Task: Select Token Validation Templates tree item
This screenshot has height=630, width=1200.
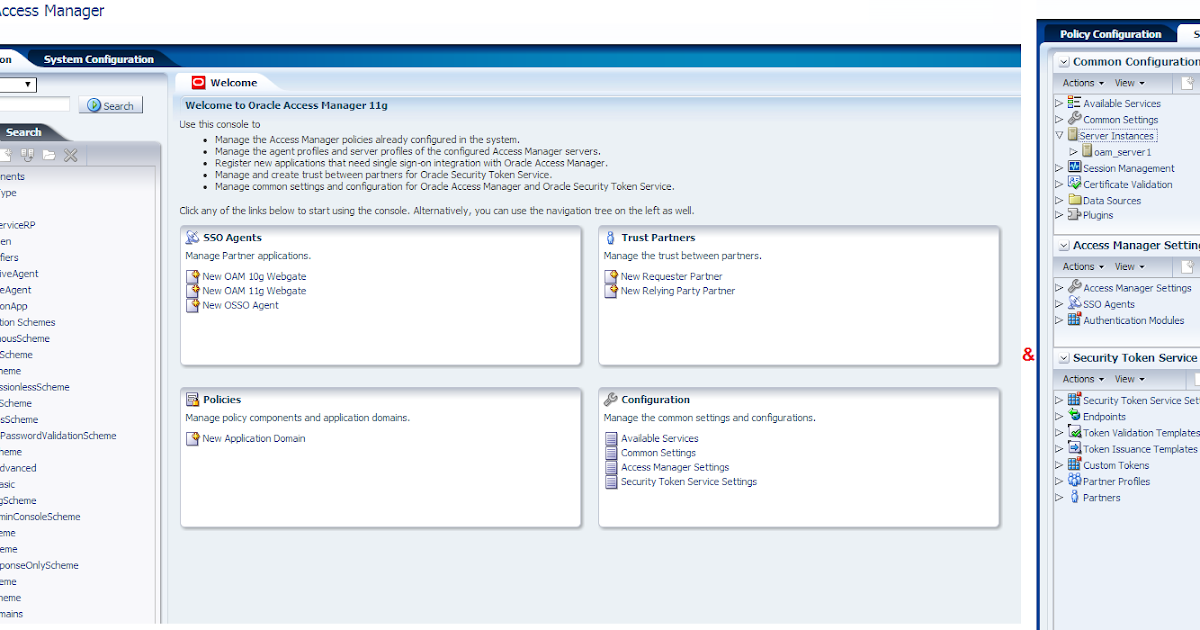Action: [1141, 433]
